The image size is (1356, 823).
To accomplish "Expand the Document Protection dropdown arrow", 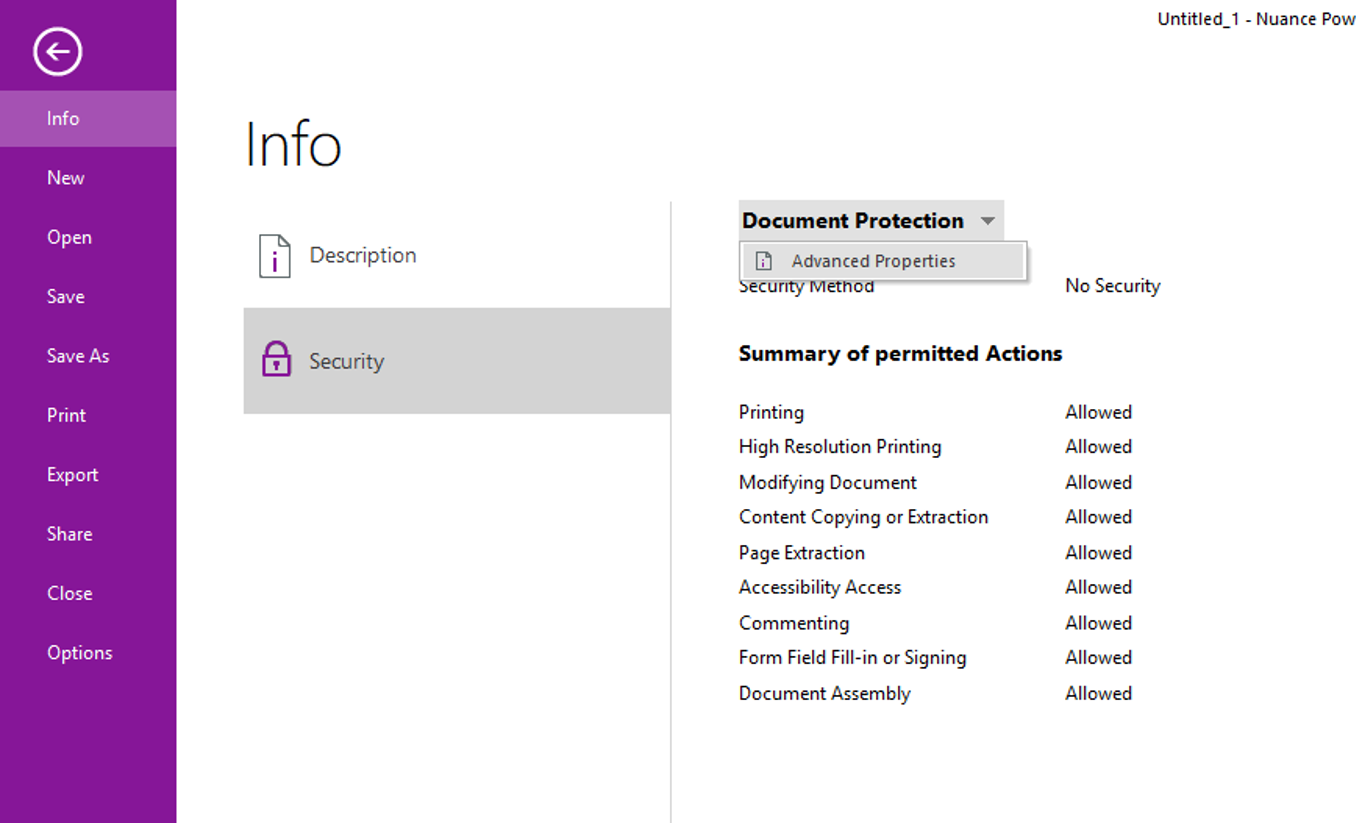I will tap(987, 221).
